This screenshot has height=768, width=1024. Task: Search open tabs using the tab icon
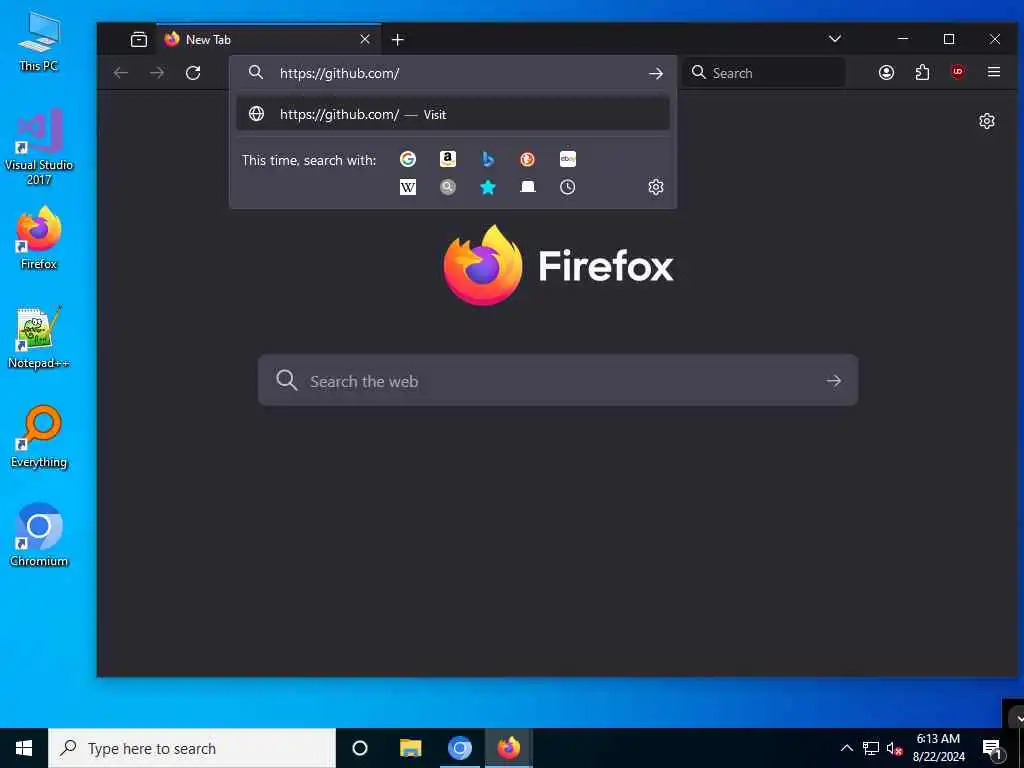click(x=528, y=187)
